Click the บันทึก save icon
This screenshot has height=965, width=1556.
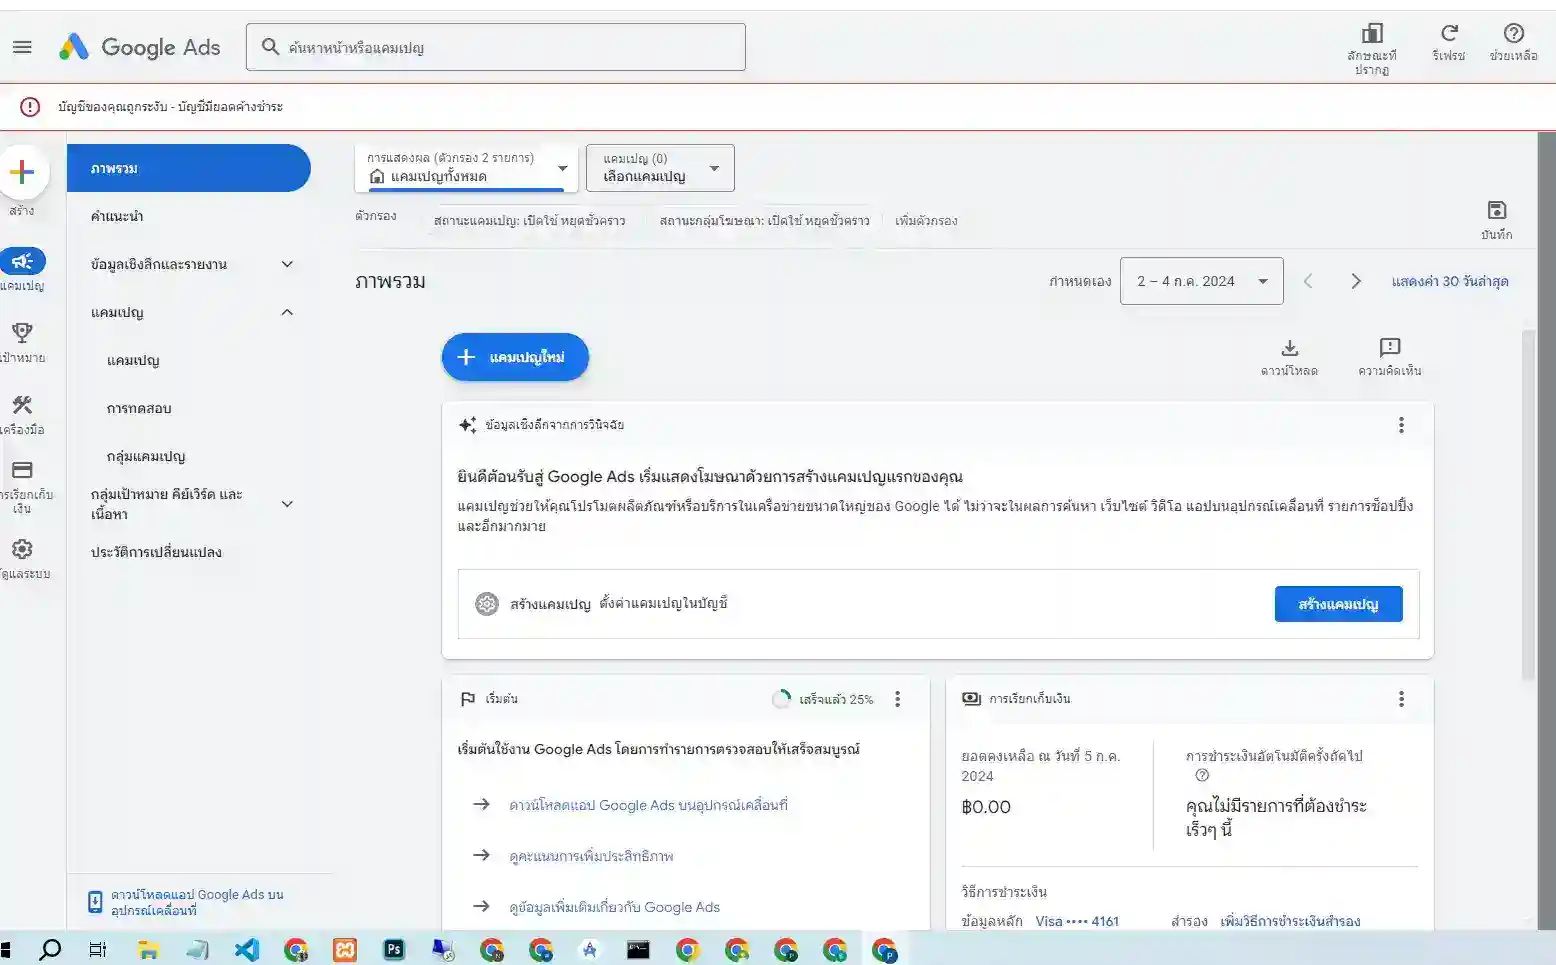coord(1496,210)
